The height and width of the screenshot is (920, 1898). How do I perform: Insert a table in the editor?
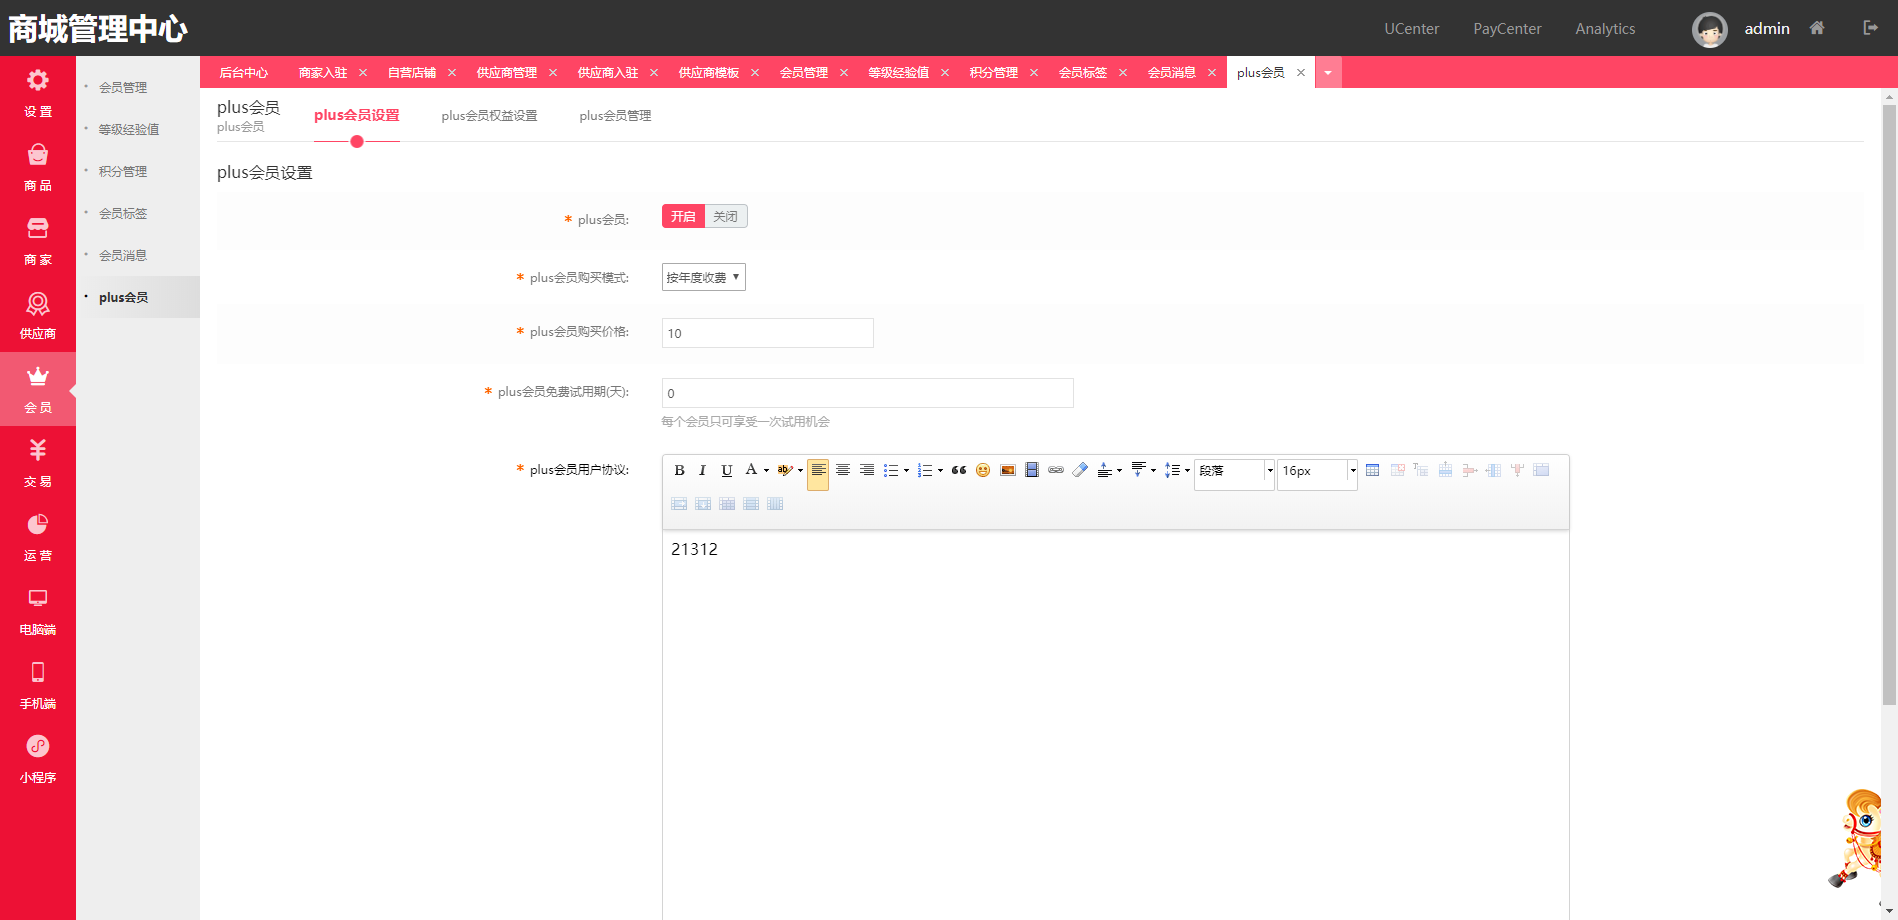point(1372,470)
